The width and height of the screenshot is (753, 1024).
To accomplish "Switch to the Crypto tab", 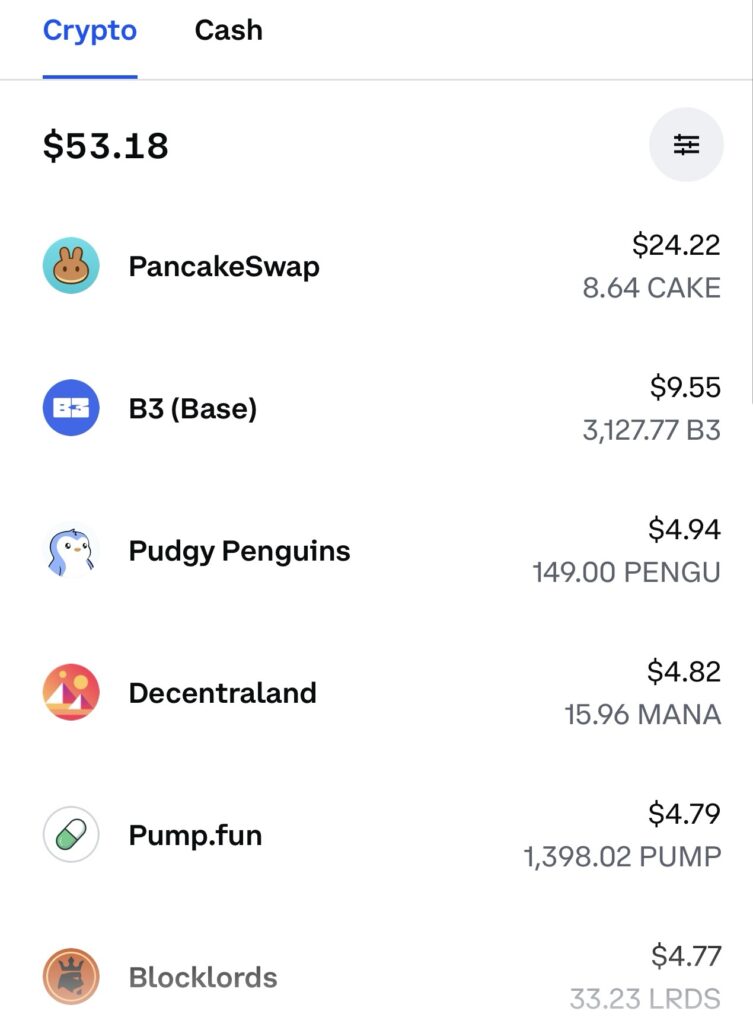I will tap(90, 31).
